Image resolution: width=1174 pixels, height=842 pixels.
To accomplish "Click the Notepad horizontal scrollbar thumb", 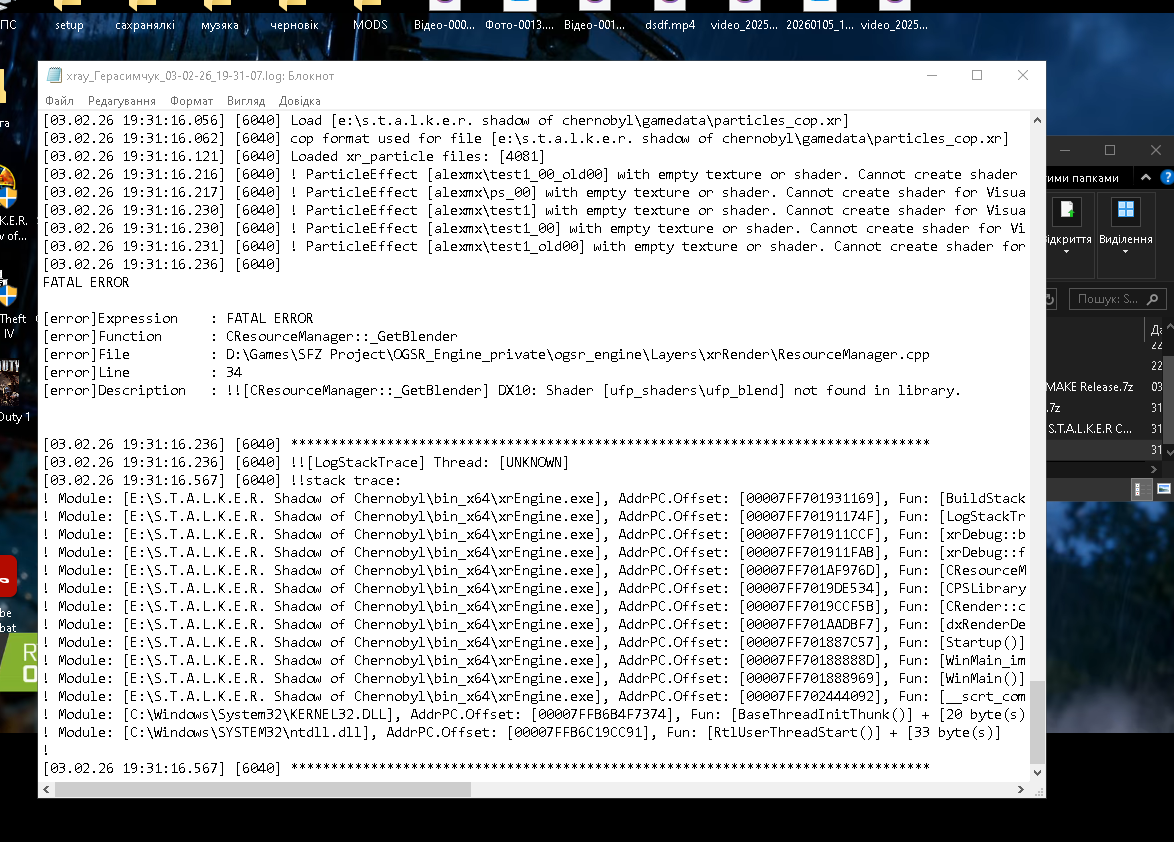I will coord(262,789).
